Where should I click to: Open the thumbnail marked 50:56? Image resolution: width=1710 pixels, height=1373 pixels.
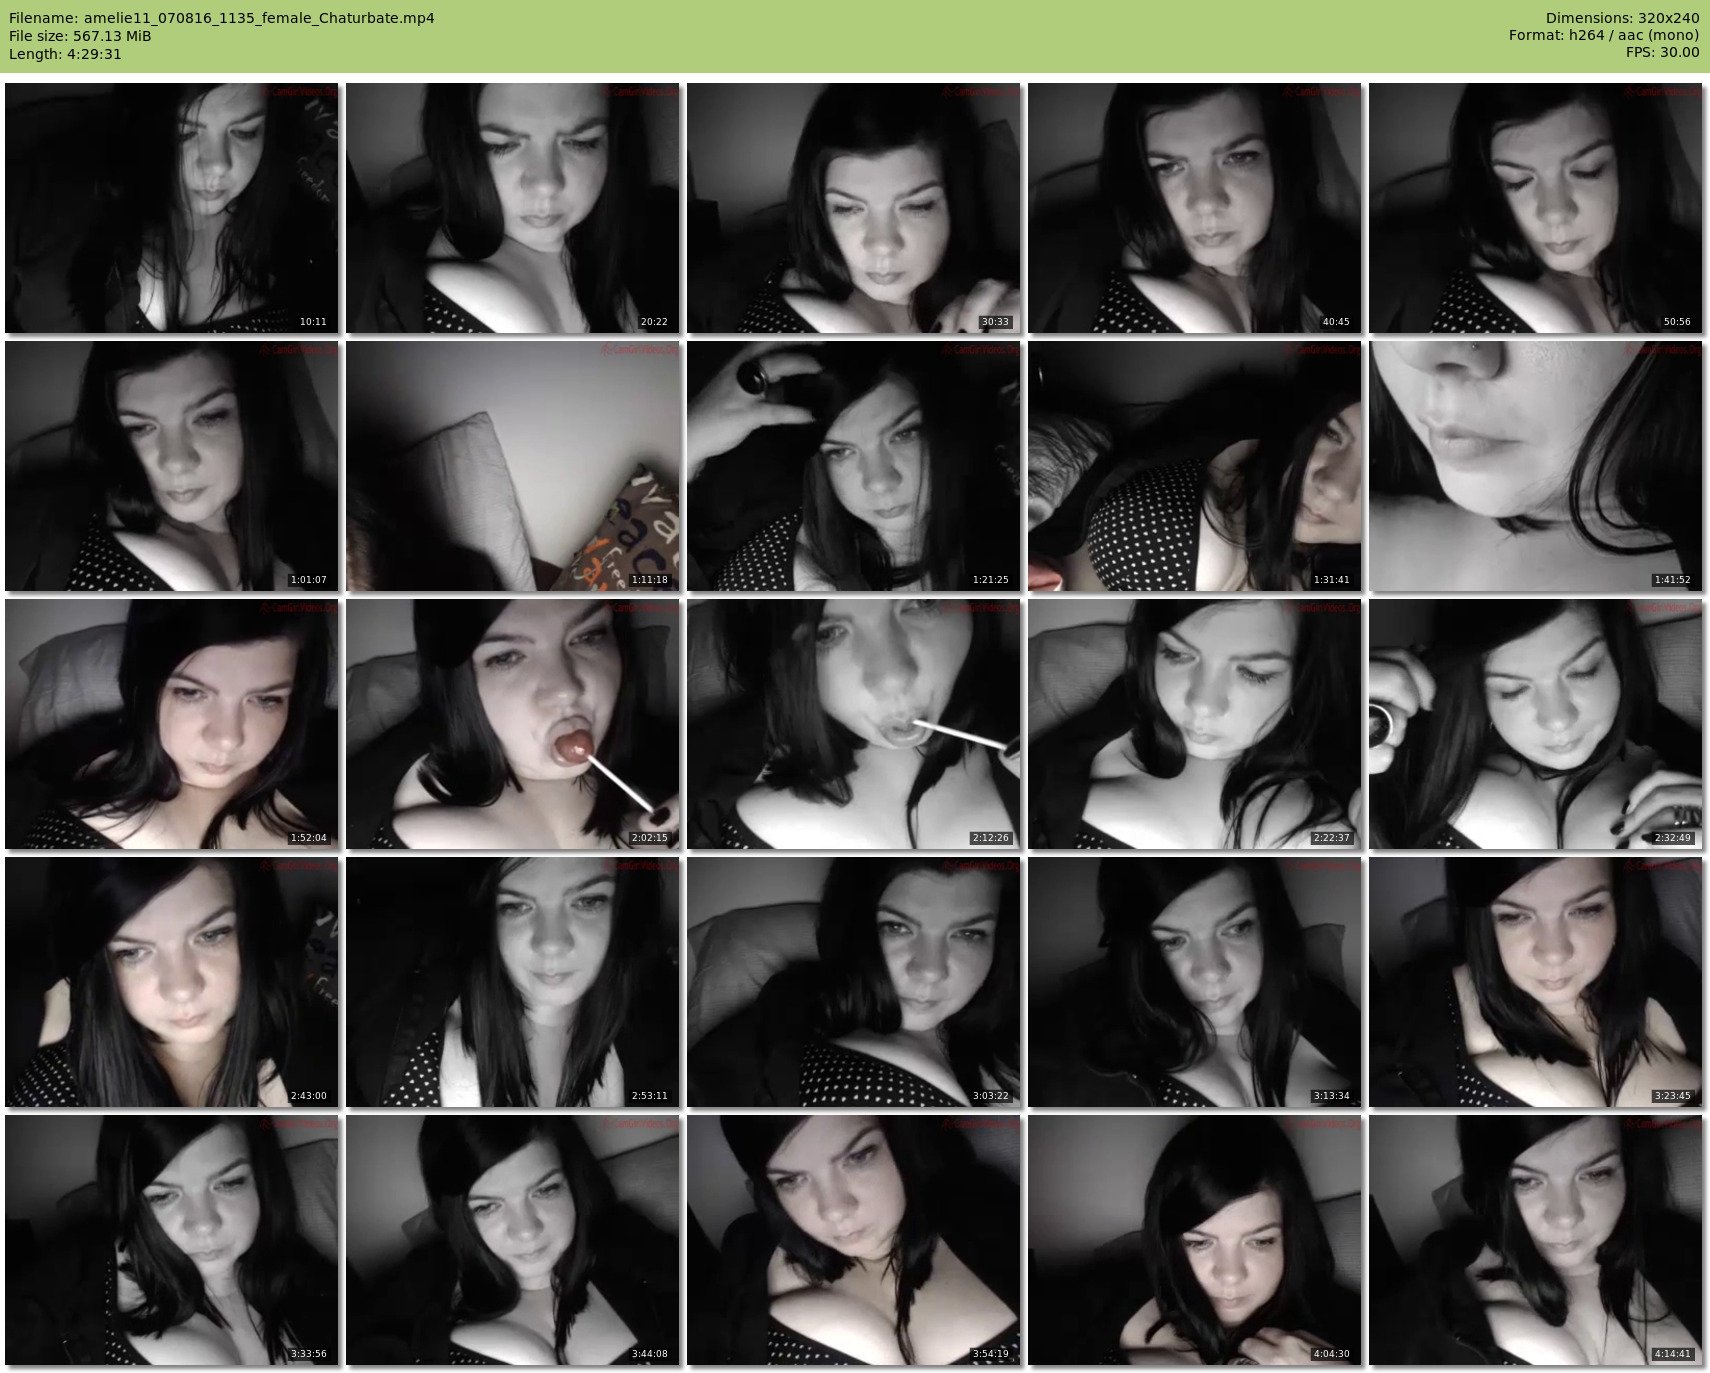click(x=1535, y=208)
